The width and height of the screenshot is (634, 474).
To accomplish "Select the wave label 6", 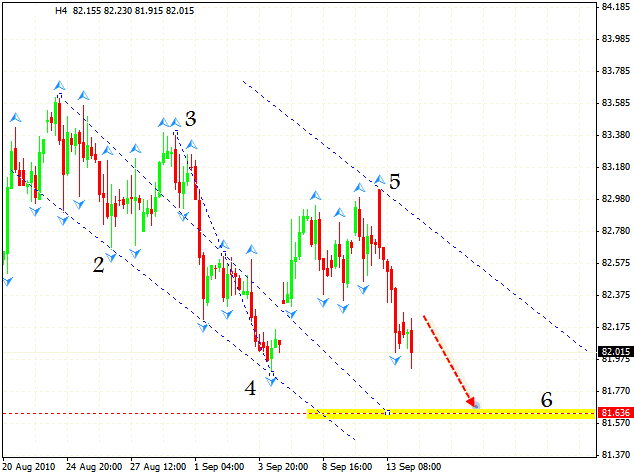I will click(x=547, y=400).
